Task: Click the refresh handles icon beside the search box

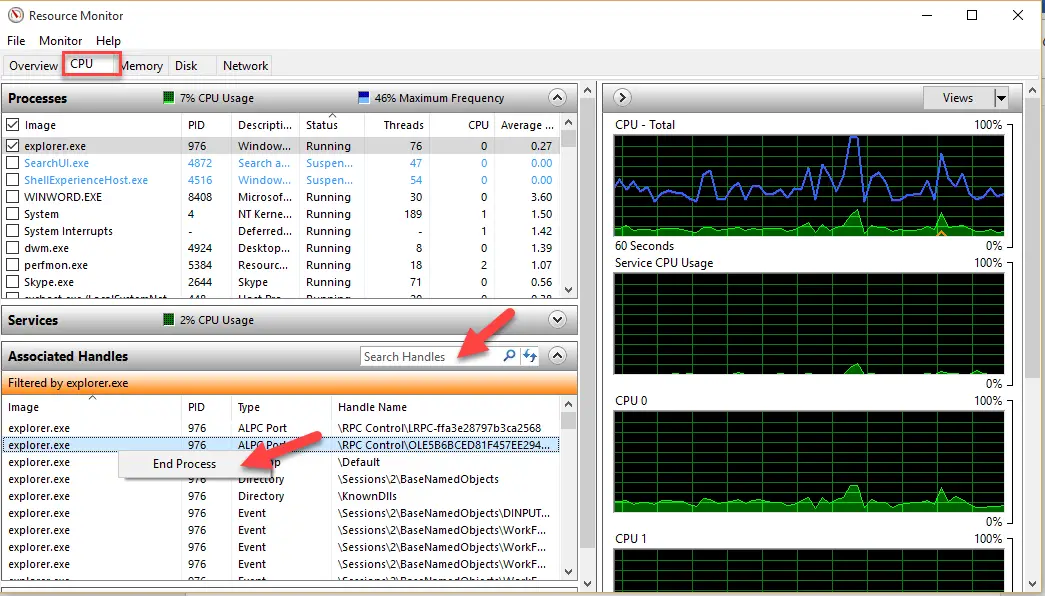Action: [x=530, y=356]
